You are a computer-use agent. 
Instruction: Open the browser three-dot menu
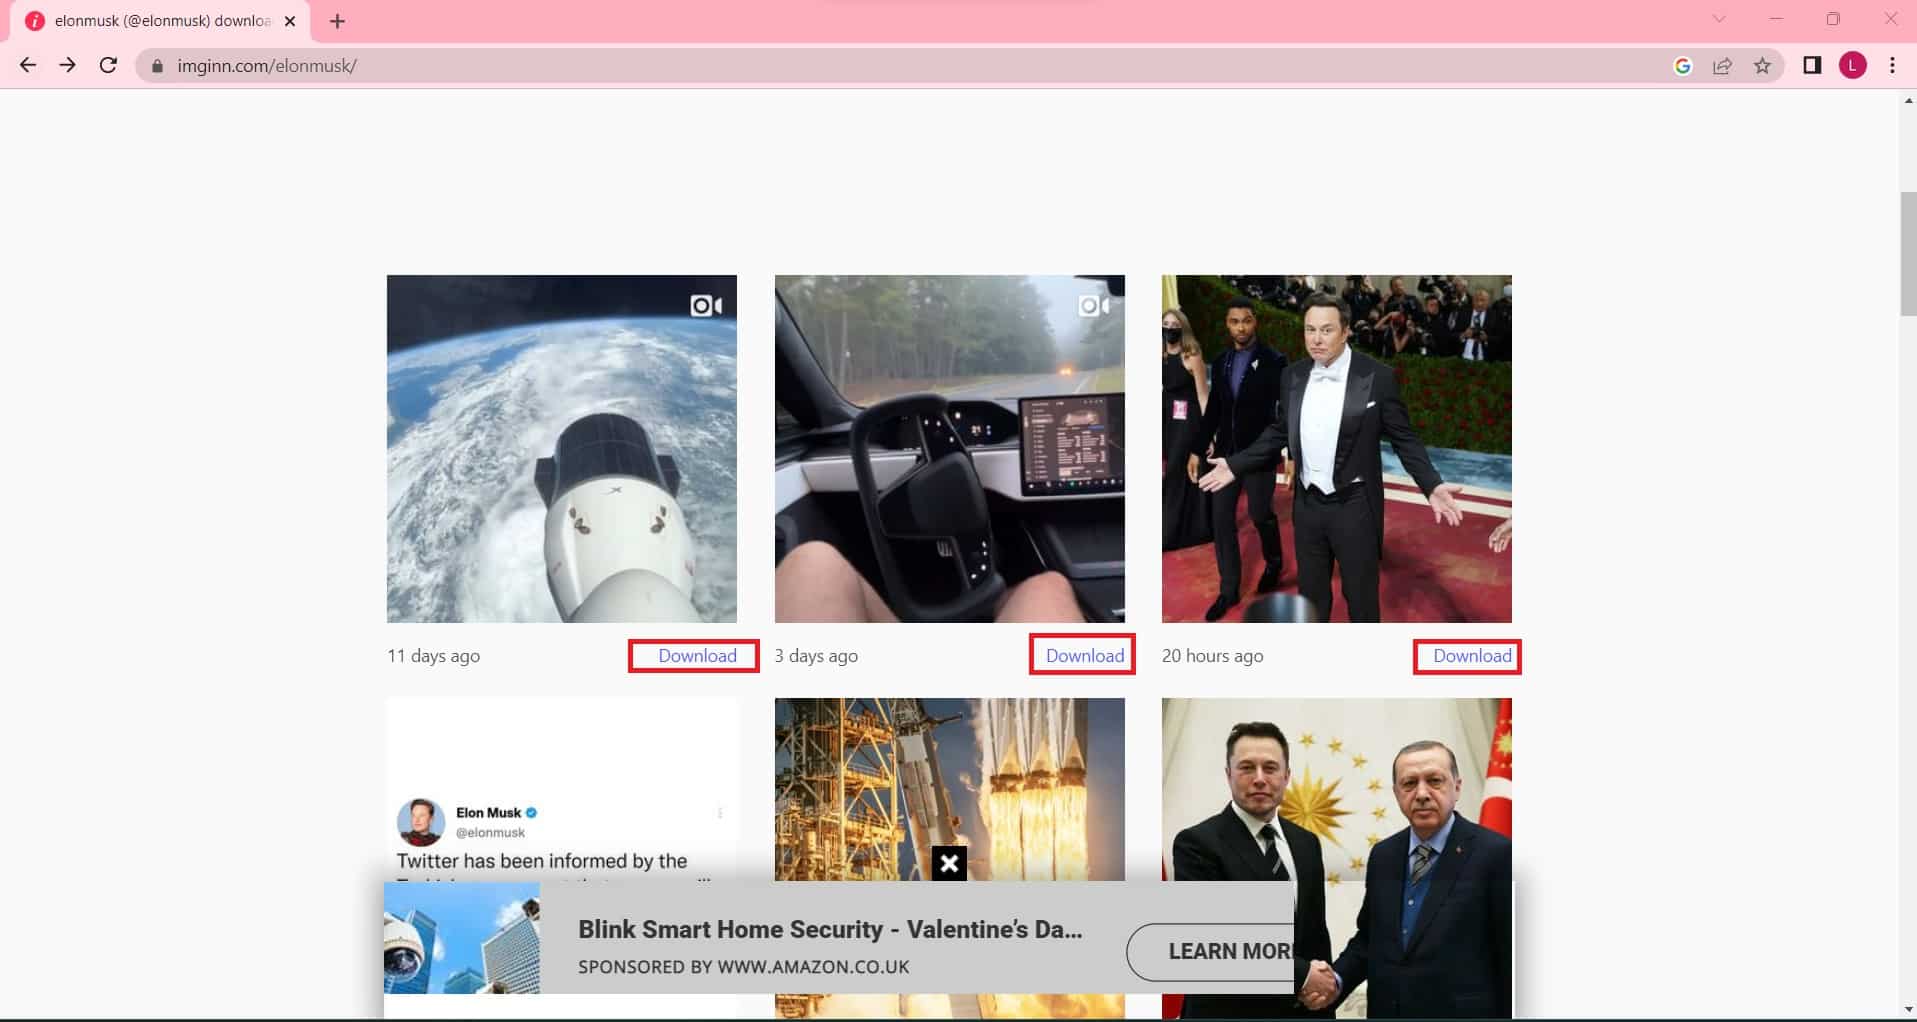click(1892, 66)
